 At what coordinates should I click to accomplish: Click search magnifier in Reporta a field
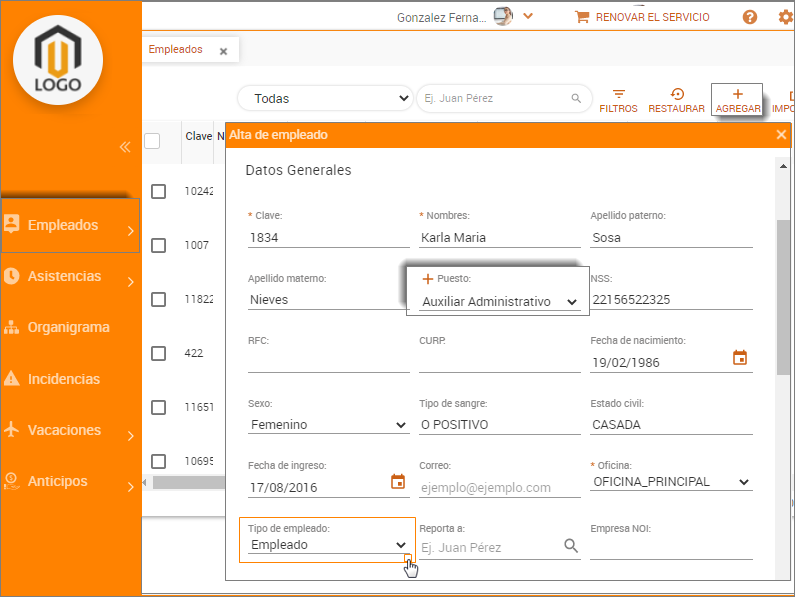coord(571,546)
